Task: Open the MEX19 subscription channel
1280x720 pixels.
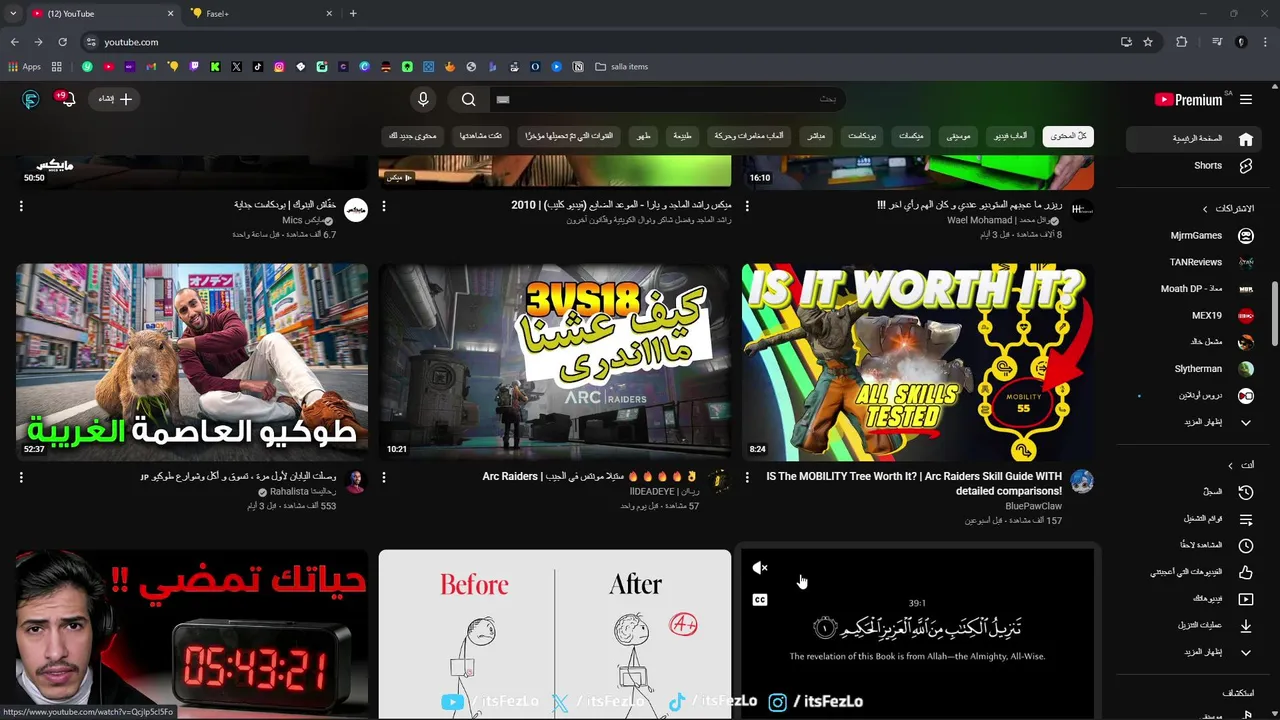Action: (1192, 316)
